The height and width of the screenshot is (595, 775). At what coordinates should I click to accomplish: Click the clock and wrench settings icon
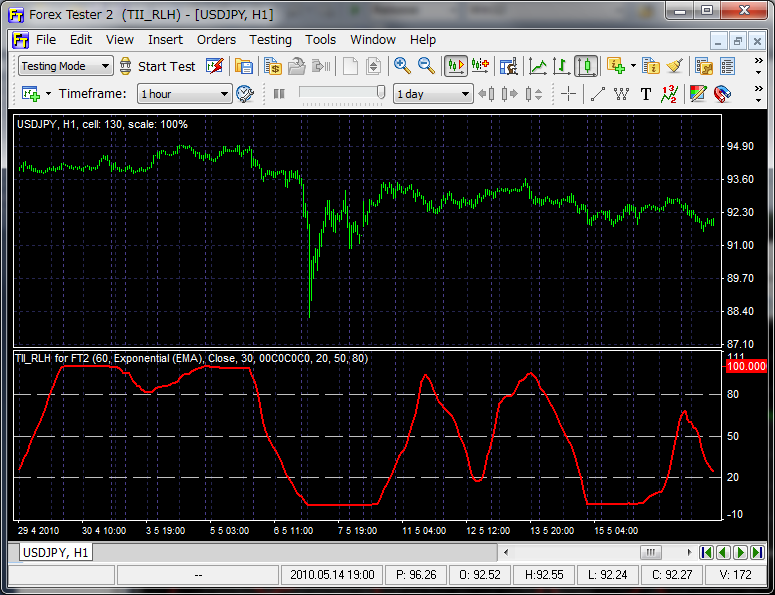coord(245,93)
